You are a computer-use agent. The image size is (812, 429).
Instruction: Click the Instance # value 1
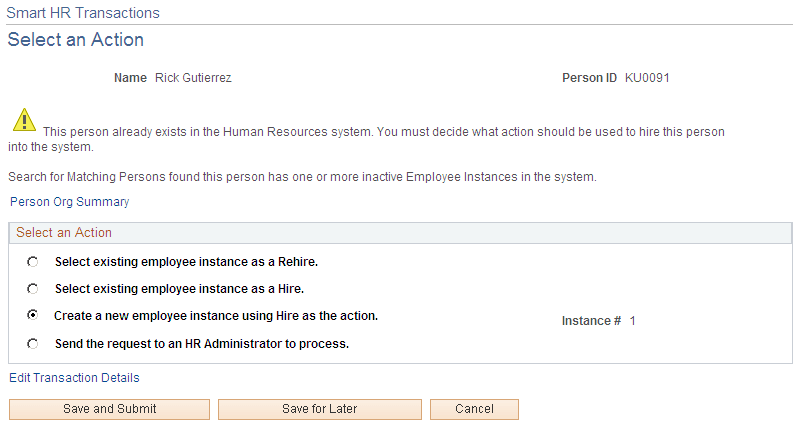click(x=633, y=321)
